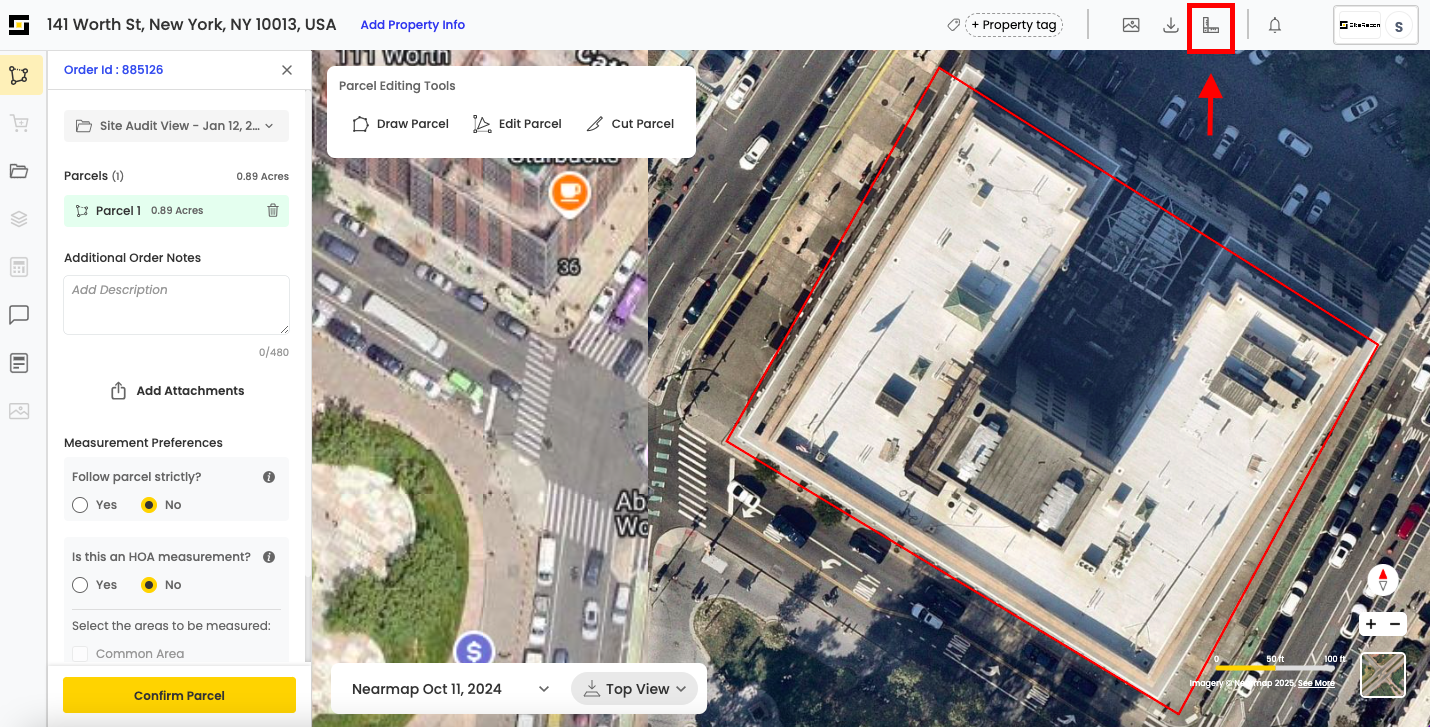Click the dollar bank map marker

[473, 652]
